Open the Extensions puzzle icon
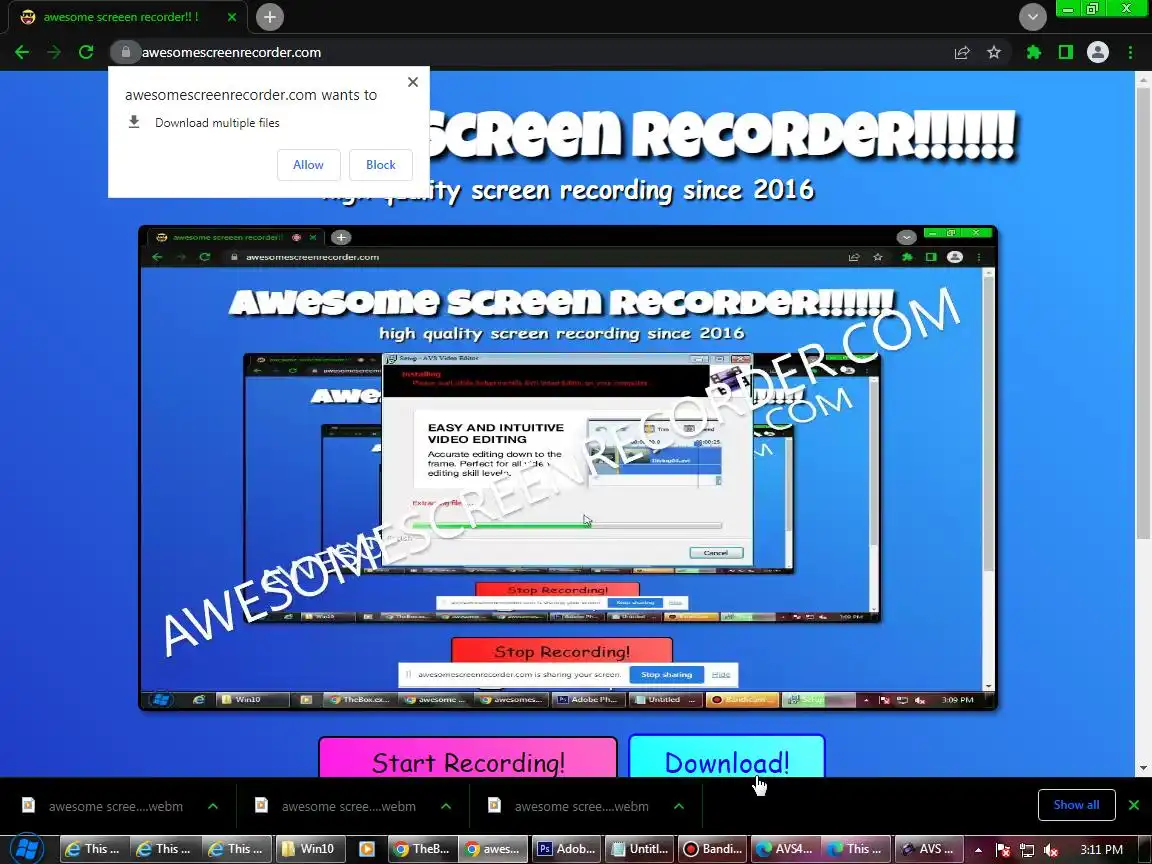This screenshot has height=864, width=1152. tap(1034, 52)
